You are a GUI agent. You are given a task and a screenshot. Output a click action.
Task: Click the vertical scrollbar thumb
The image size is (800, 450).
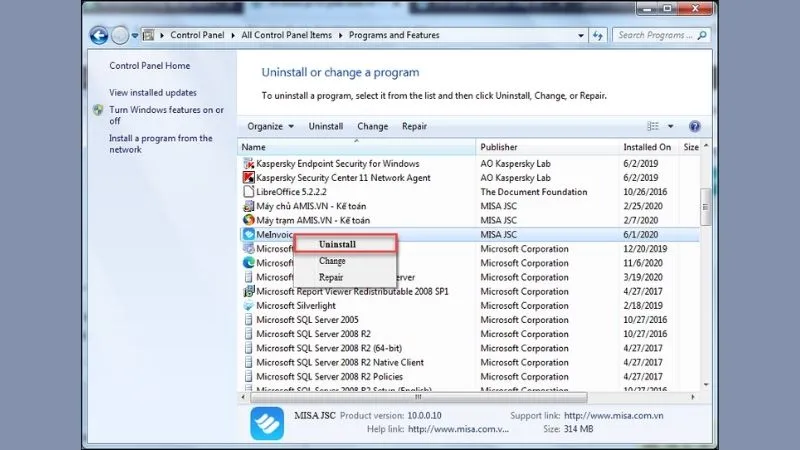(x=706, y=207)
